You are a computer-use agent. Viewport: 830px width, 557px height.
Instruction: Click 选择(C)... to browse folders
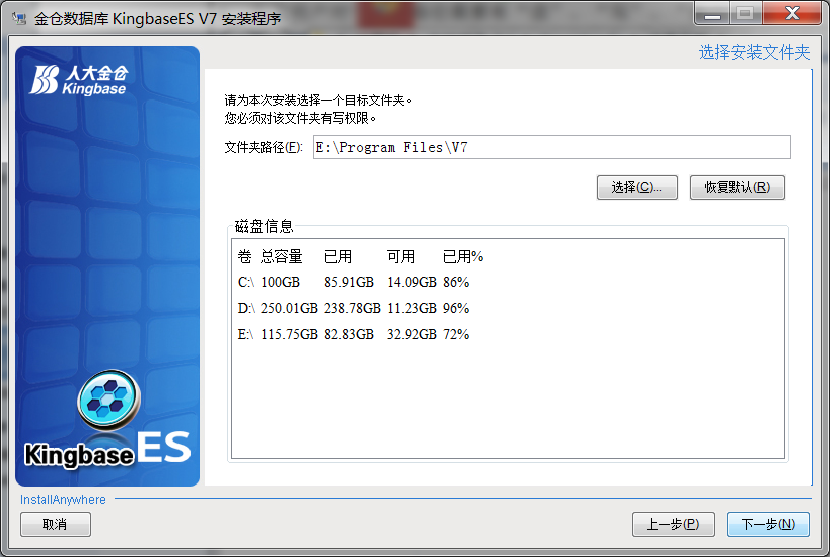pyautogui.click(x=637, y=187)
